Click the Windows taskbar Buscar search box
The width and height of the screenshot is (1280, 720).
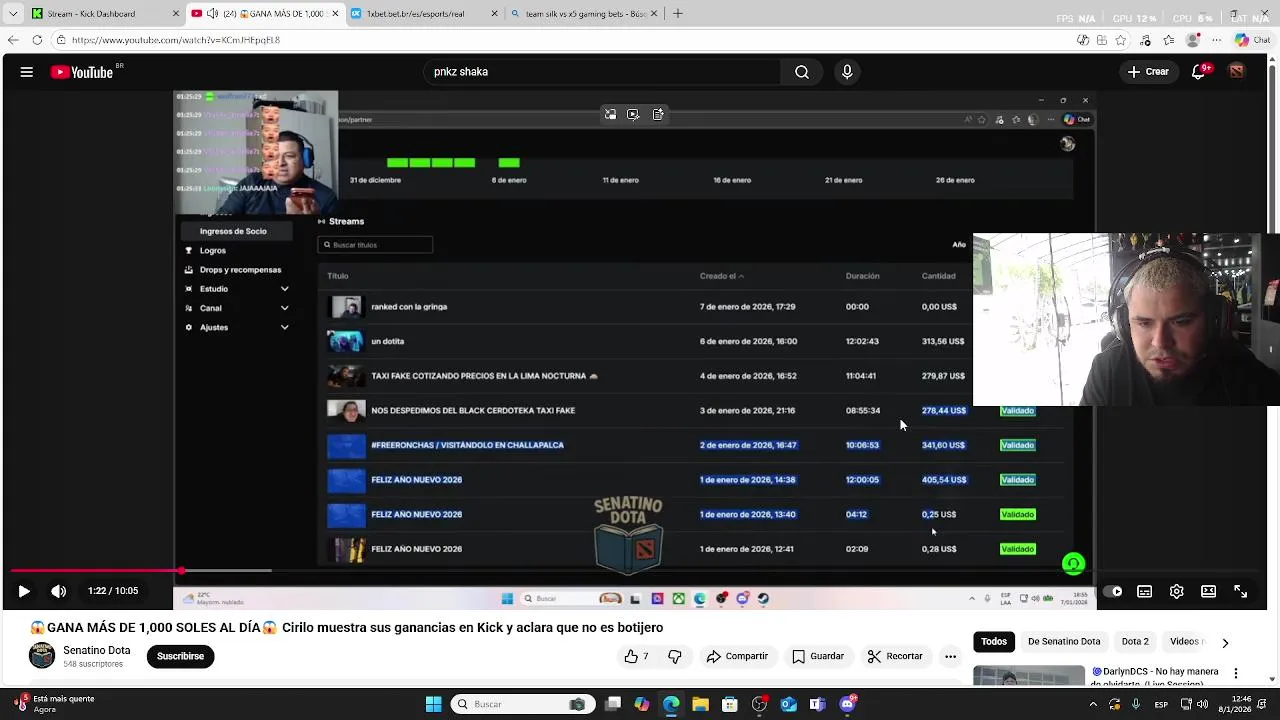tap(522, 704)
